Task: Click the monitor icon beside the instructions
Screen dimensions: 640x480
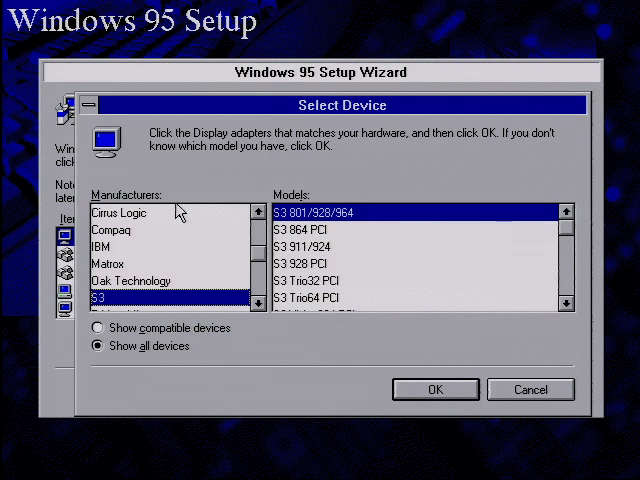Action: pyautogui.click(x=107, y=142)
